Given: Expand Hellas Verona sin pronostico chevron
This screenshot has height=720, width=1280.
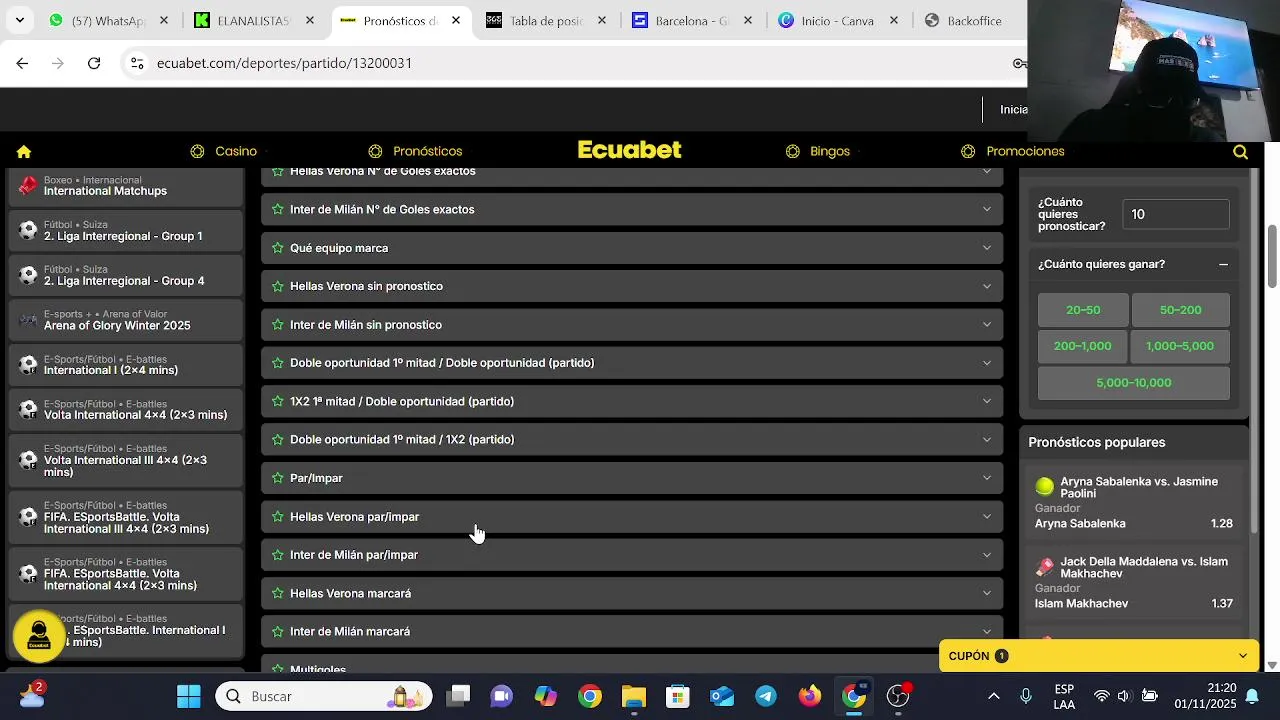Looking at the screenshot, I should coord(987,286).
